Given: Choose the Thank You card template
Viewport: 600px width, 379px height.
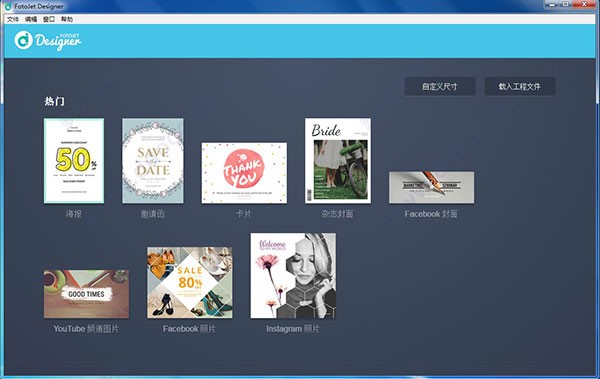Looking at the screenshot, I should click(x=244, y=173).
